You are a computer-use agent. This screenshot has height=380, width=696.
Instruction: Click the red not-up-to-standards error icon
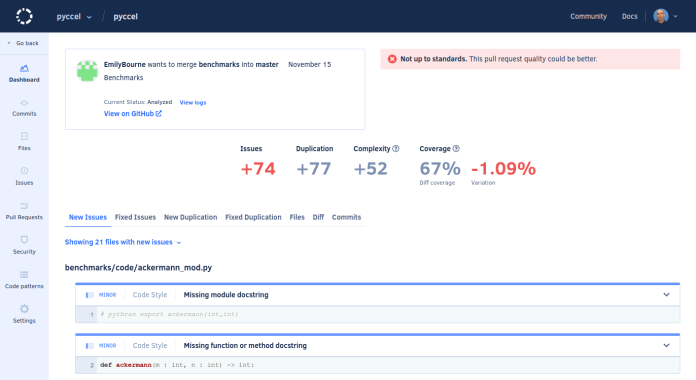click(392, 59)
